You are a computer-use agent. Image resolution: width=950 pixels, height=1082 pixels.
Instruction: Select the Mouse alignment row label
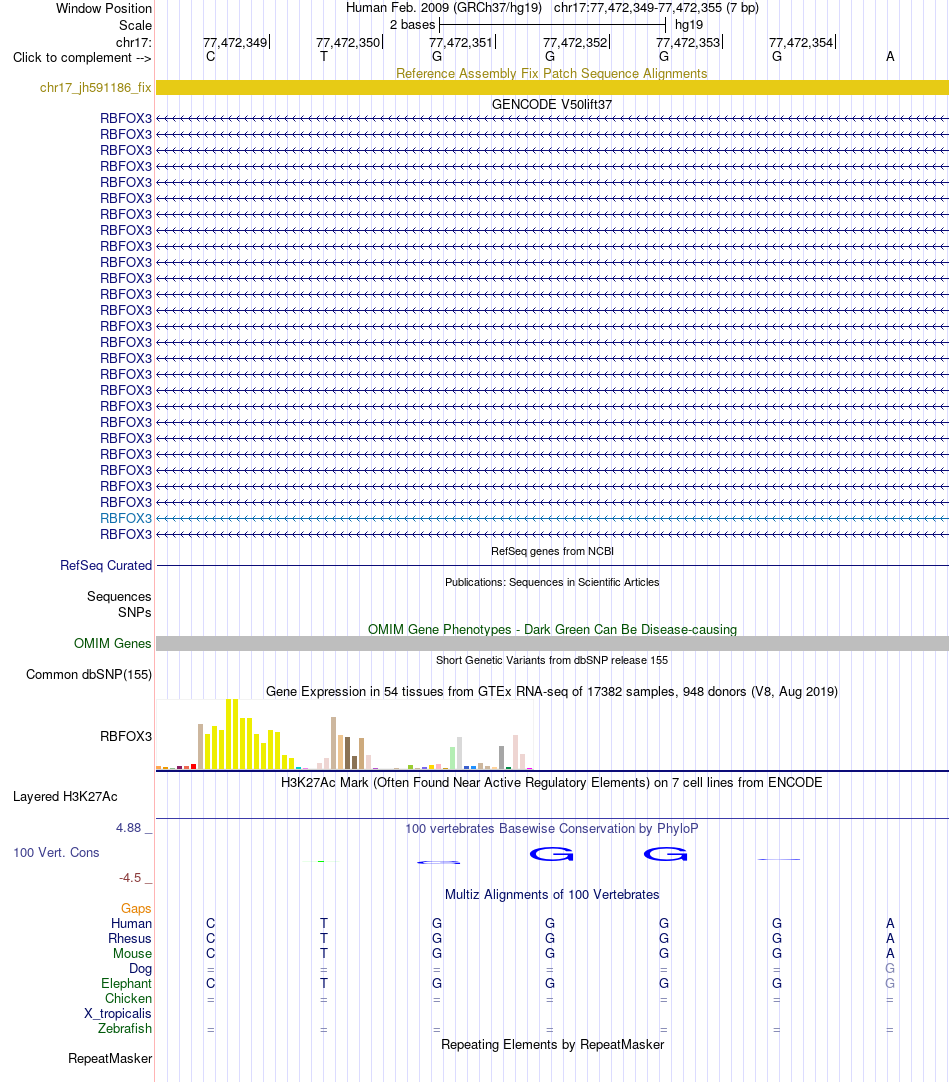[x=132, y=954]
